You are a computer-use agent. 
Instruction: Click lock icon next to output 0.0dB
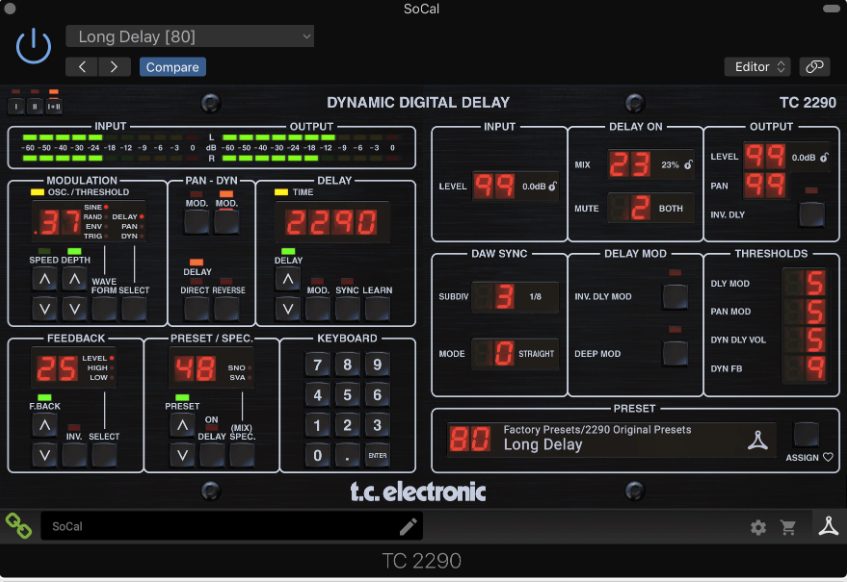coord(824,157)
